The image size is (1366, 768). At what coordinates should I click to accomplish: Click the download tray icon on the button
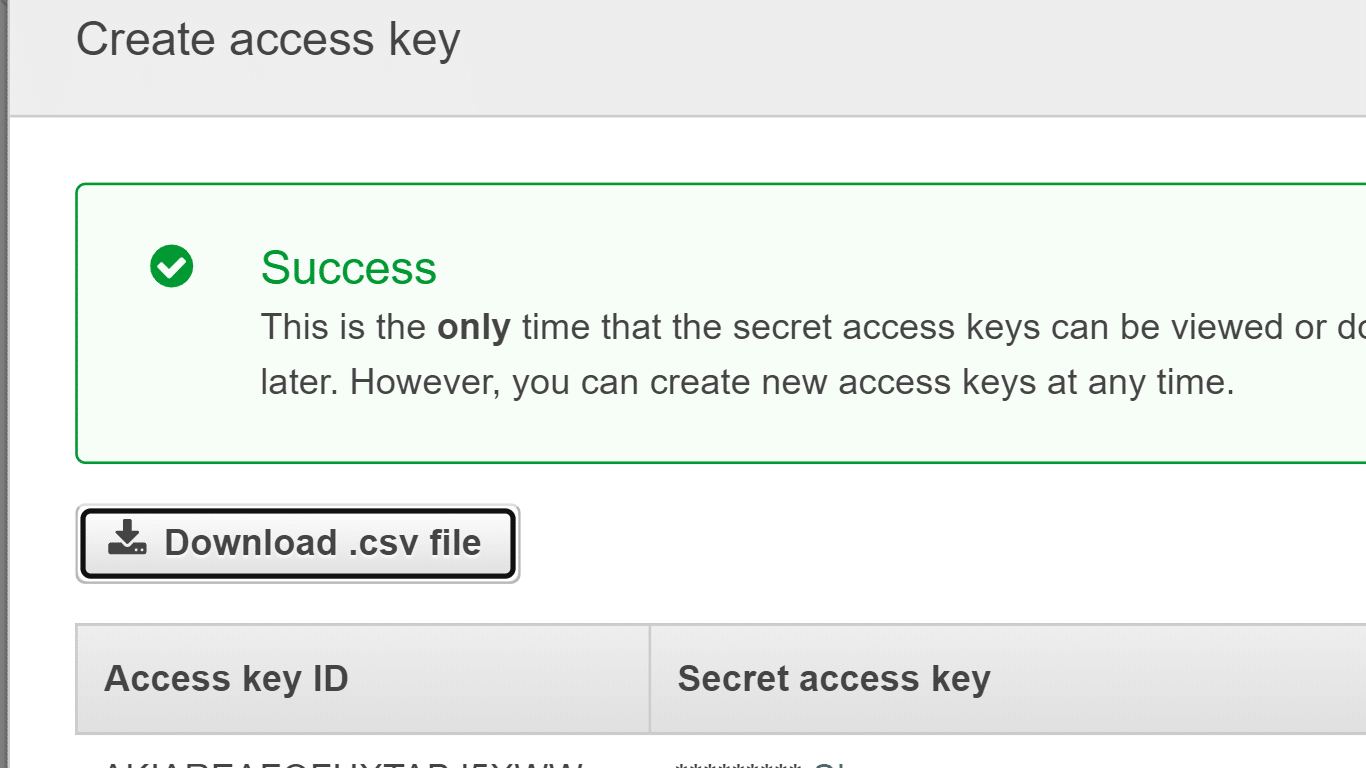[x=127, y=538]
